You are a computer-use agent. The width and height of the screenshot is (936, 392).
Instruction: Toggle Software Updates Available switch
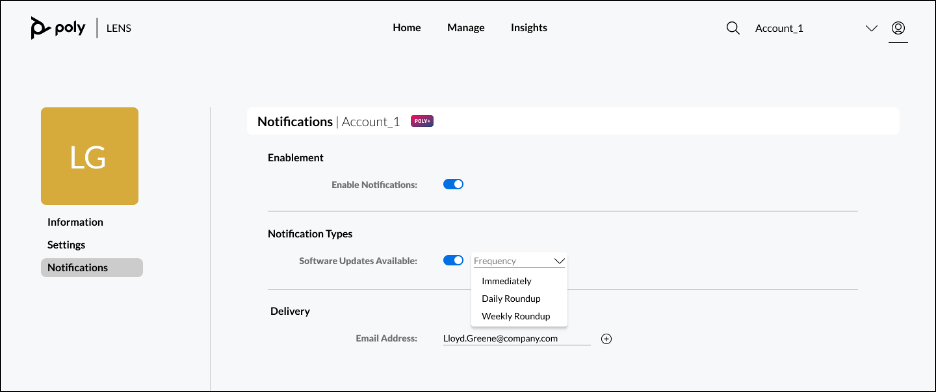pyautogui.click(x=453, y=260)
